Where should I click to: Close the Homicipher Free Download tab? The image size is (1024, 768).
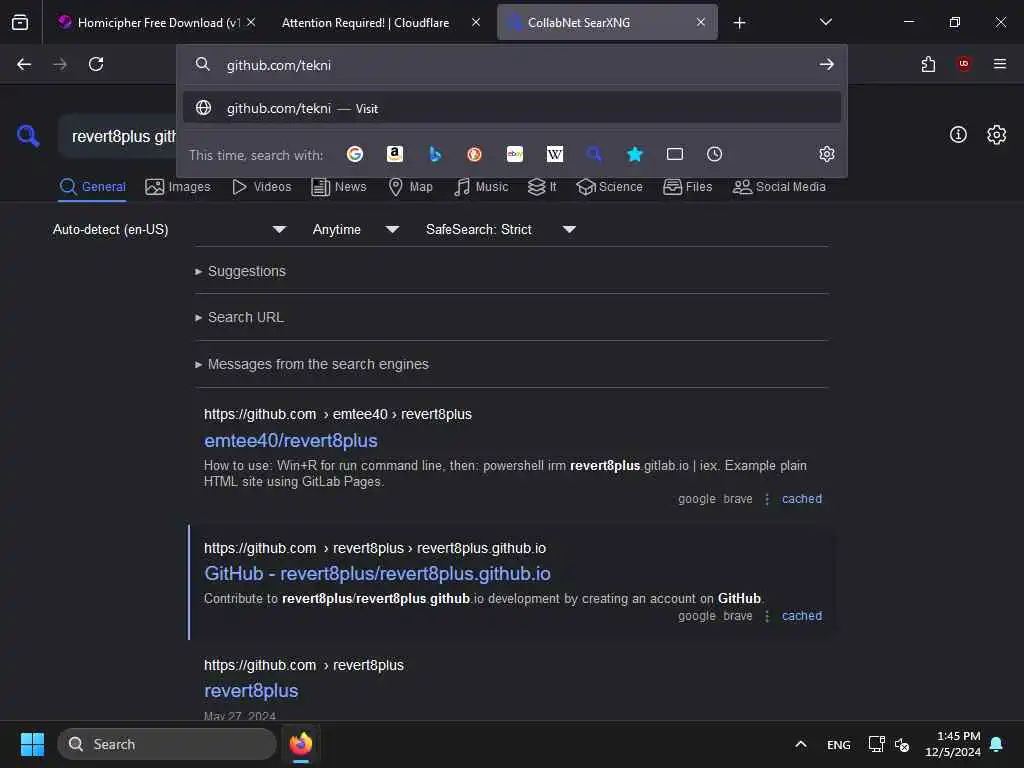(251, 22)
